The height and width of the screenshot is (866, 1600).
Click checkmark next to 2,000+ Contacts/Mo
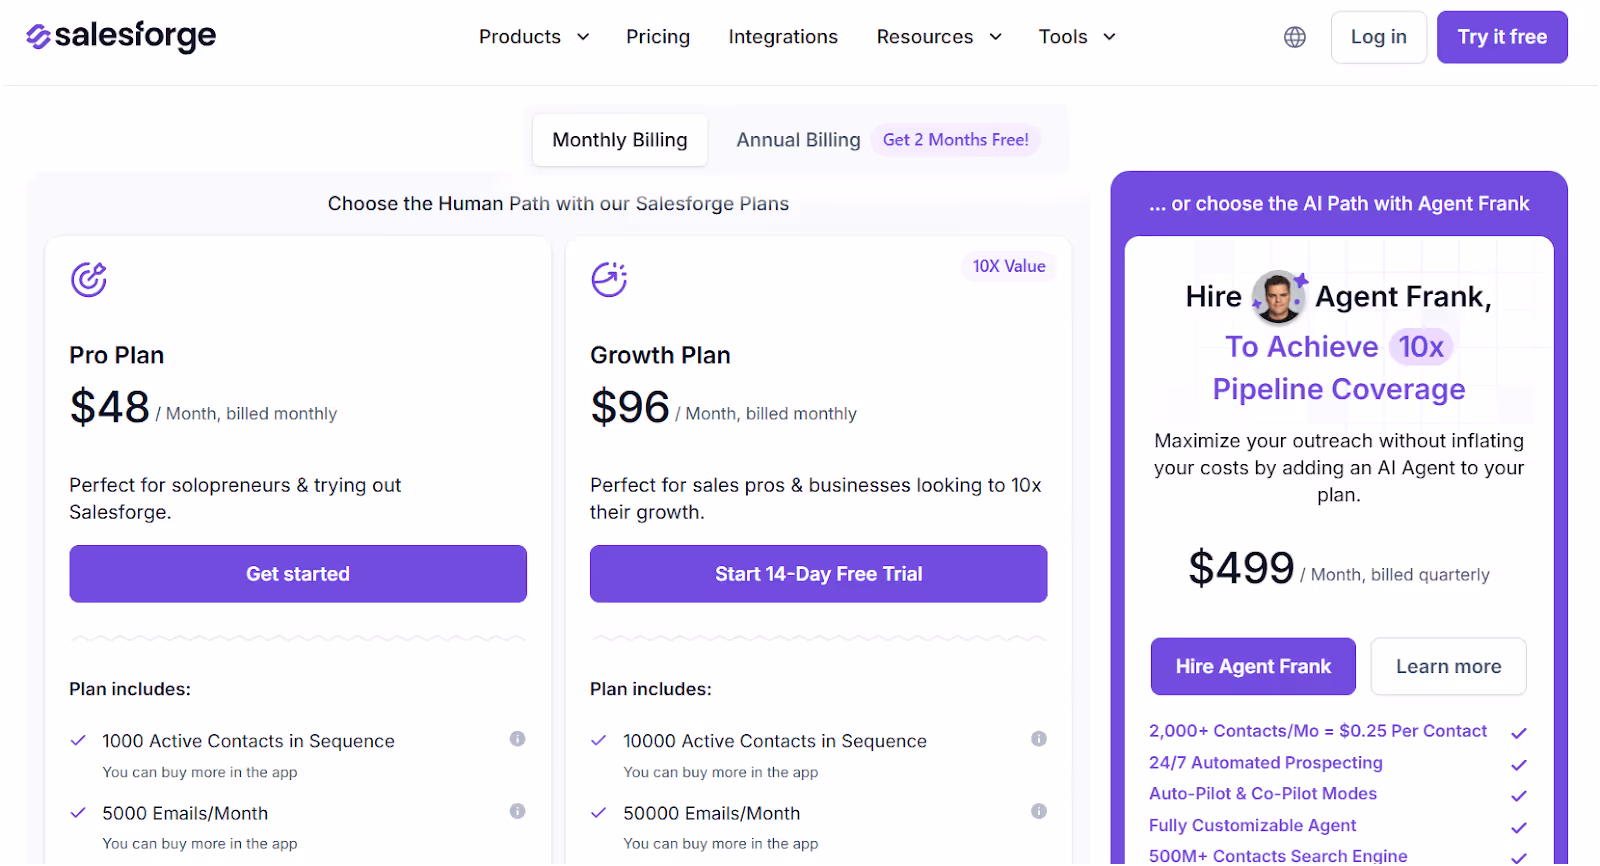(1519, 733)
